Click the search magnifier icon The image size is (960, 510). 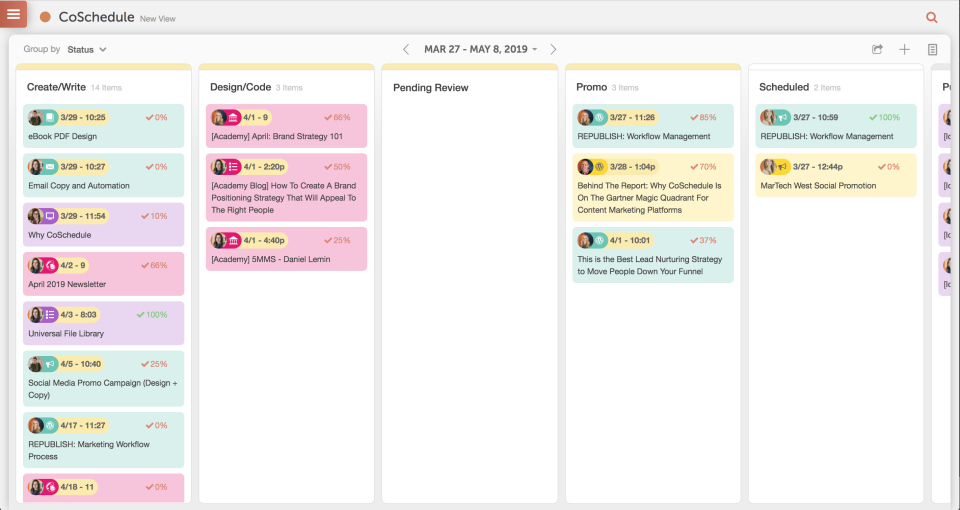click(932, 18)
